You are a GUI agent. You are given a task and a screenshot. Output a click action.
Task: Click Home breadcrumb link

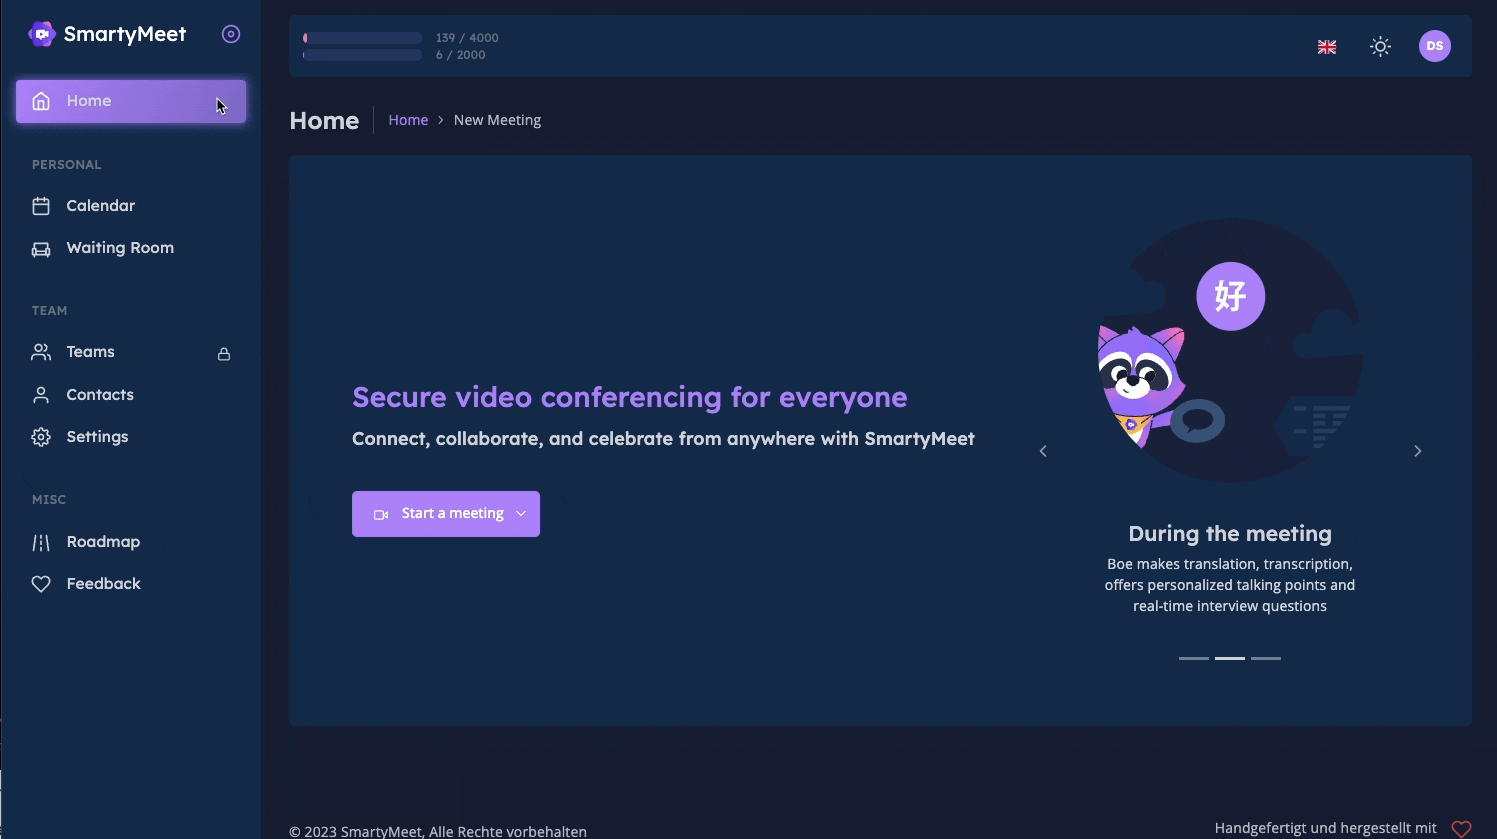(408, 120)
